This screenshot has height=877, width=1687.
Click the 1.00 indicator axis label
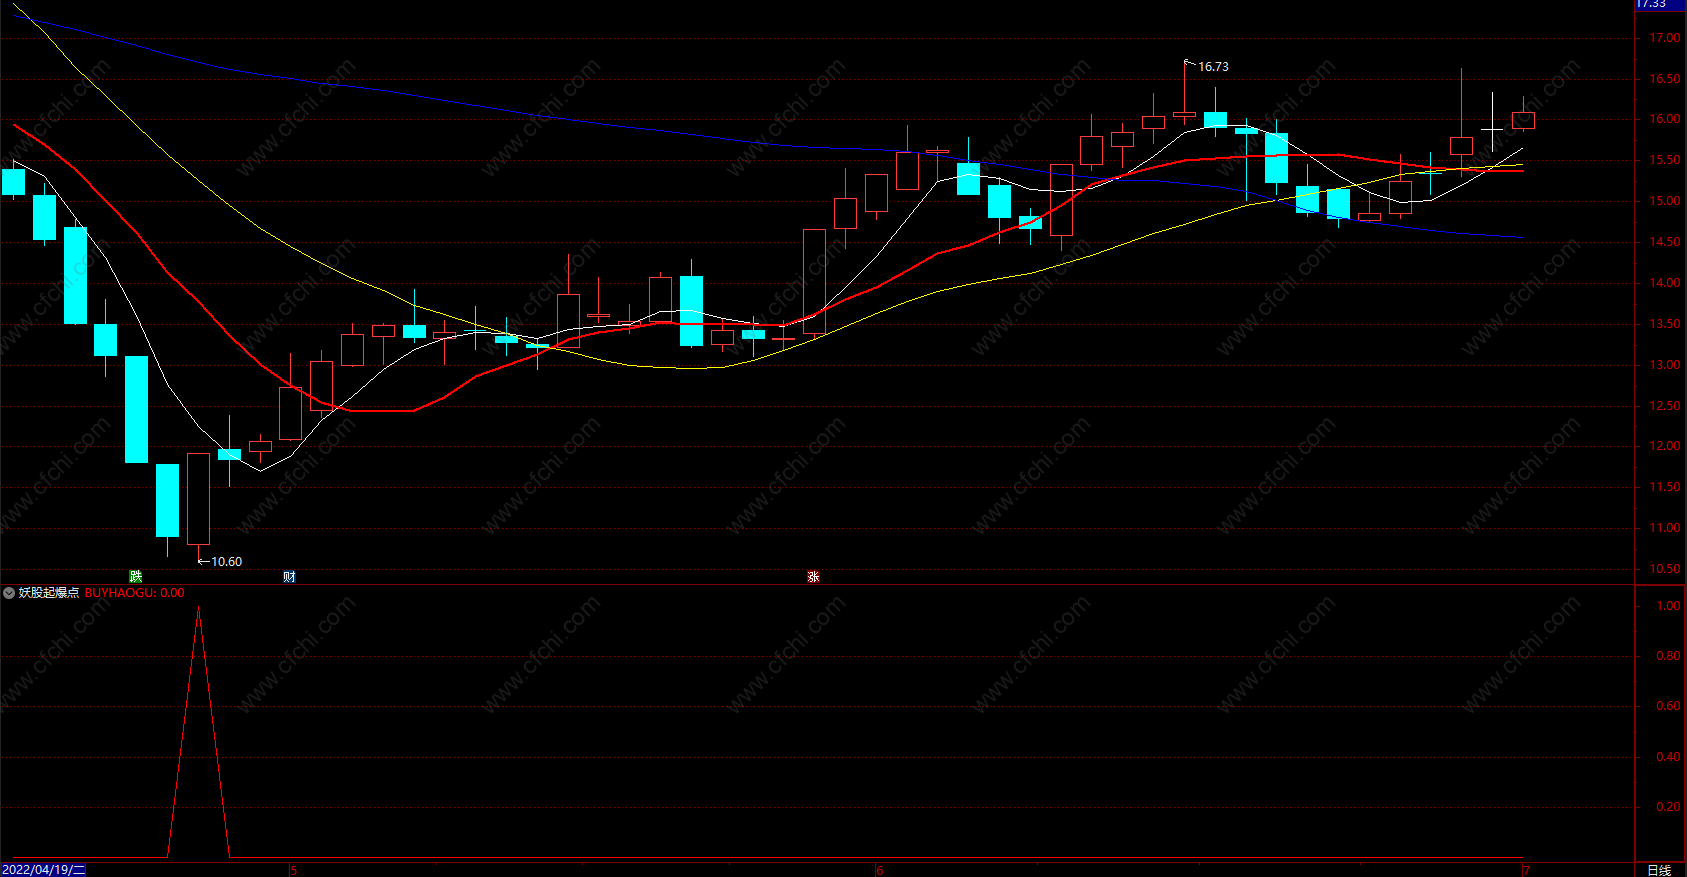[x=1668, y=606]
